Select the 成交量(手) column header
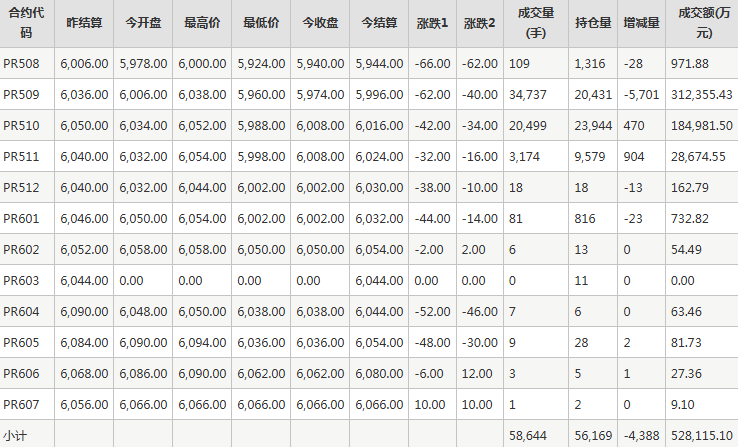This screenshot has width=738, height=447. click(x=536, y=23)
